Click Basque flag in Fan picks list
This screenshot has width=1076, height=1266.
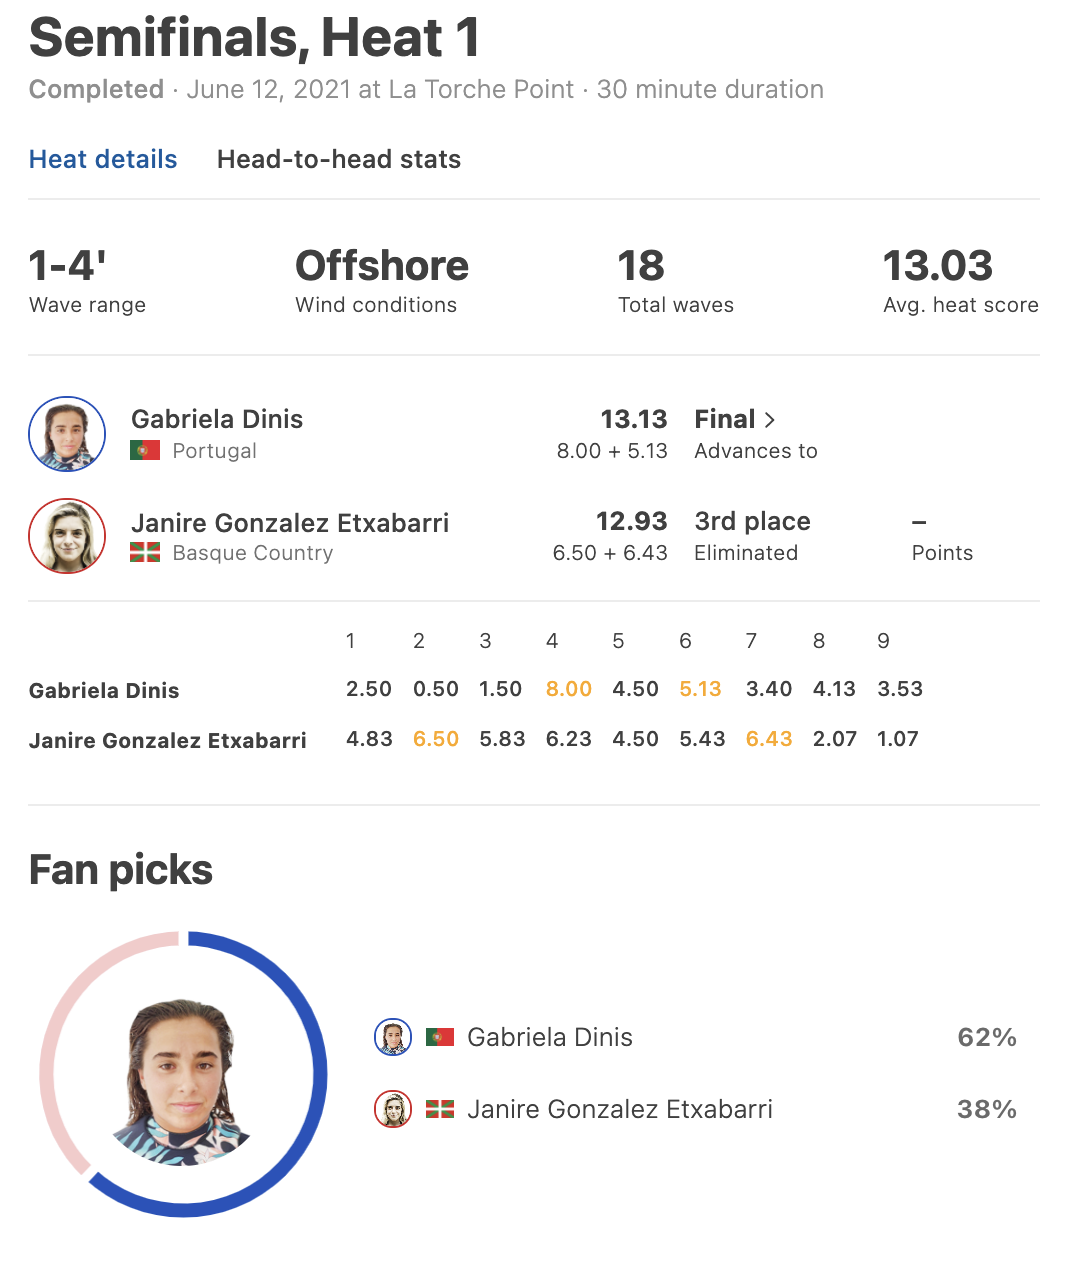(x=440, y=1109)
